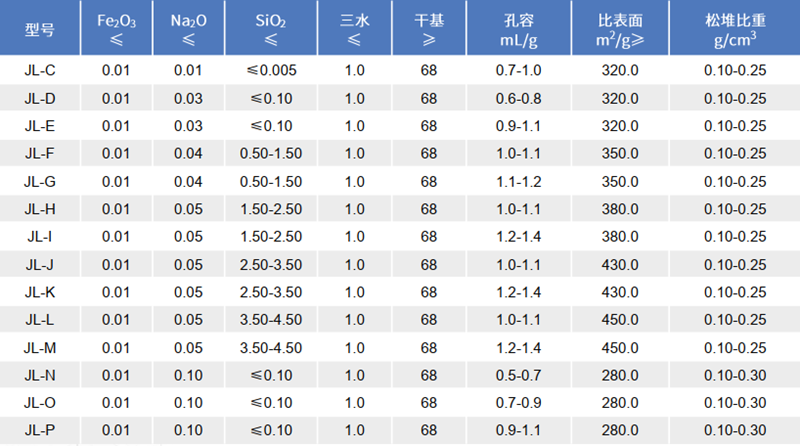Click the 型号 column header
Image resolution: width=800 pixels, height=446 pixels.
point(39,29)
